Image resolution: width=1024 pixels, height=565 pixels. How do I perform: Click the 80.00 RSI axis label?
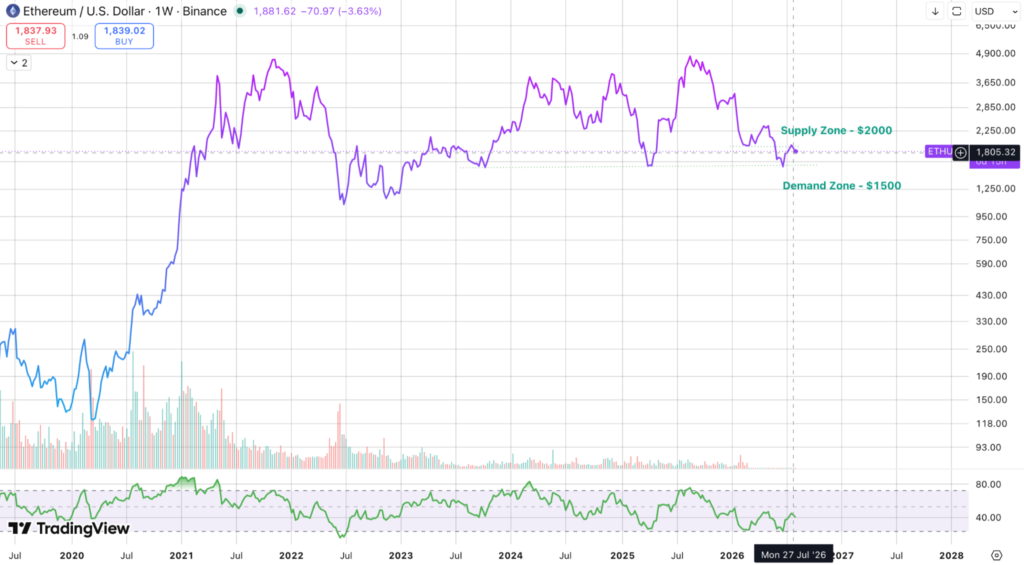tap(989, 485)
